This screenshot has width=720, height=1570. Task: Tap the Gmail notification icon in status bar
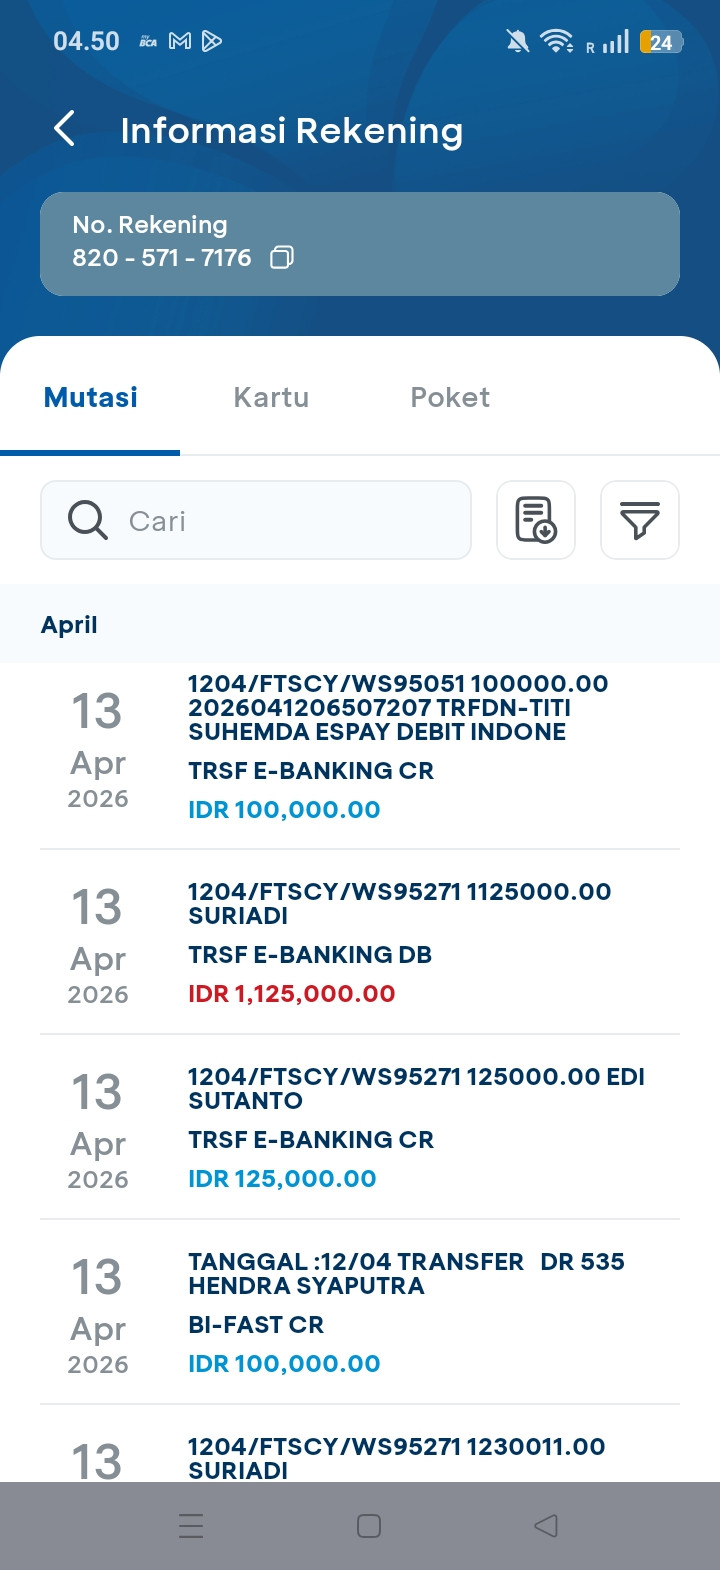point(180,41)
